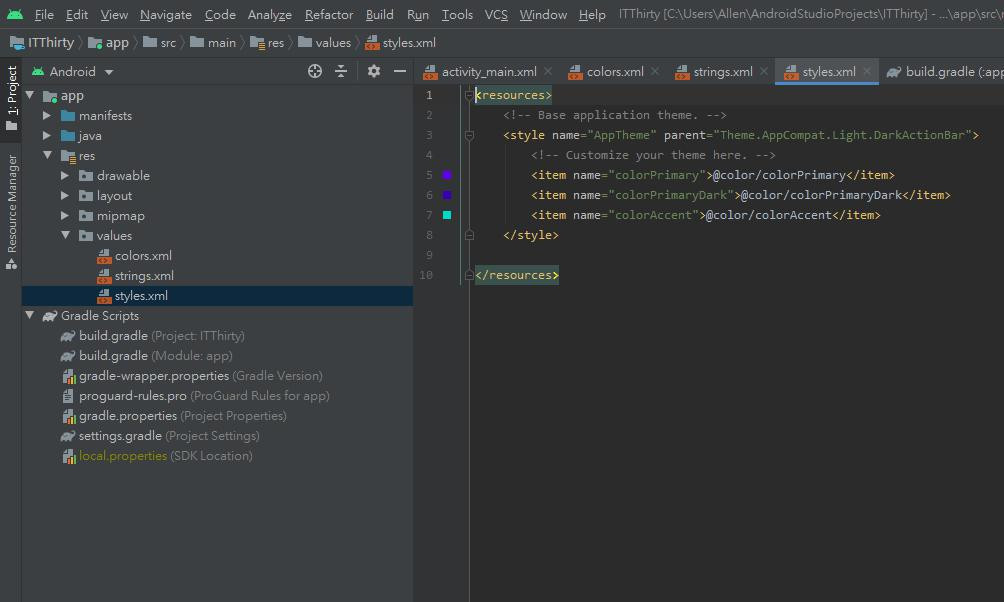The width and height of the screenshot is (1004, 602).
Task: Open the Refactor menu
Action: point(329,14)
